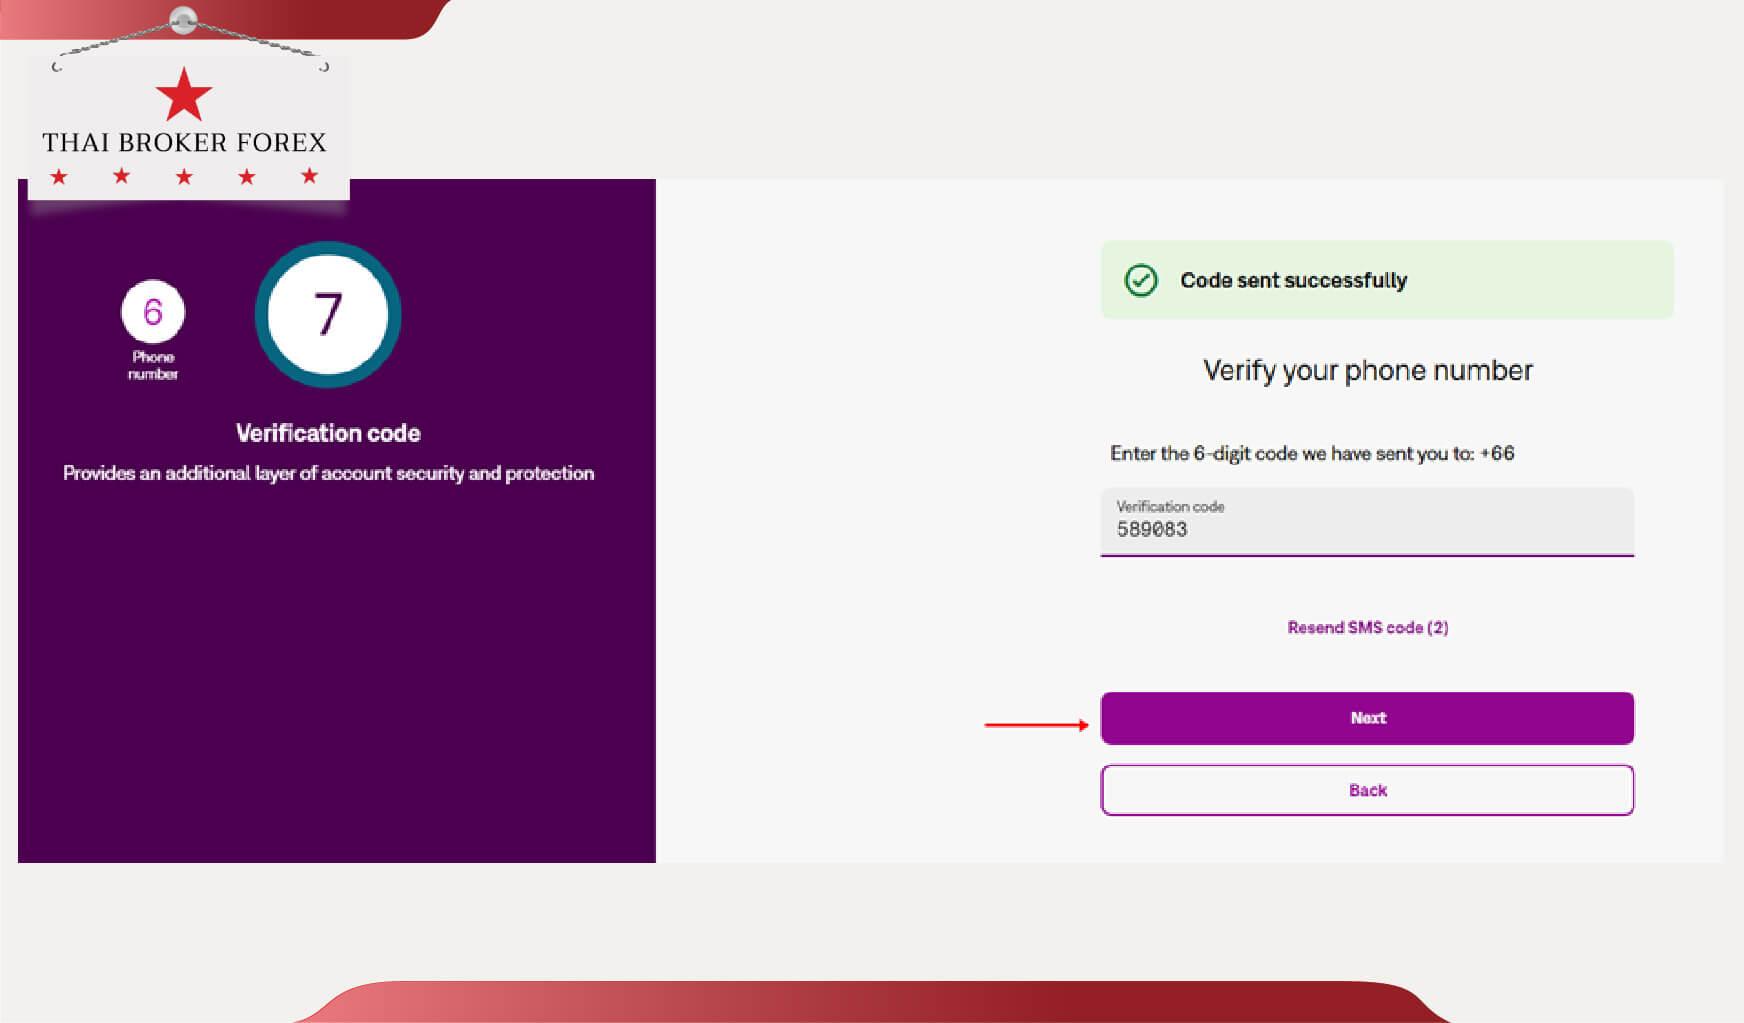Go back using the Back button
The height and width of the screenshot is (1023, 1744).
tap(1367, 790)
